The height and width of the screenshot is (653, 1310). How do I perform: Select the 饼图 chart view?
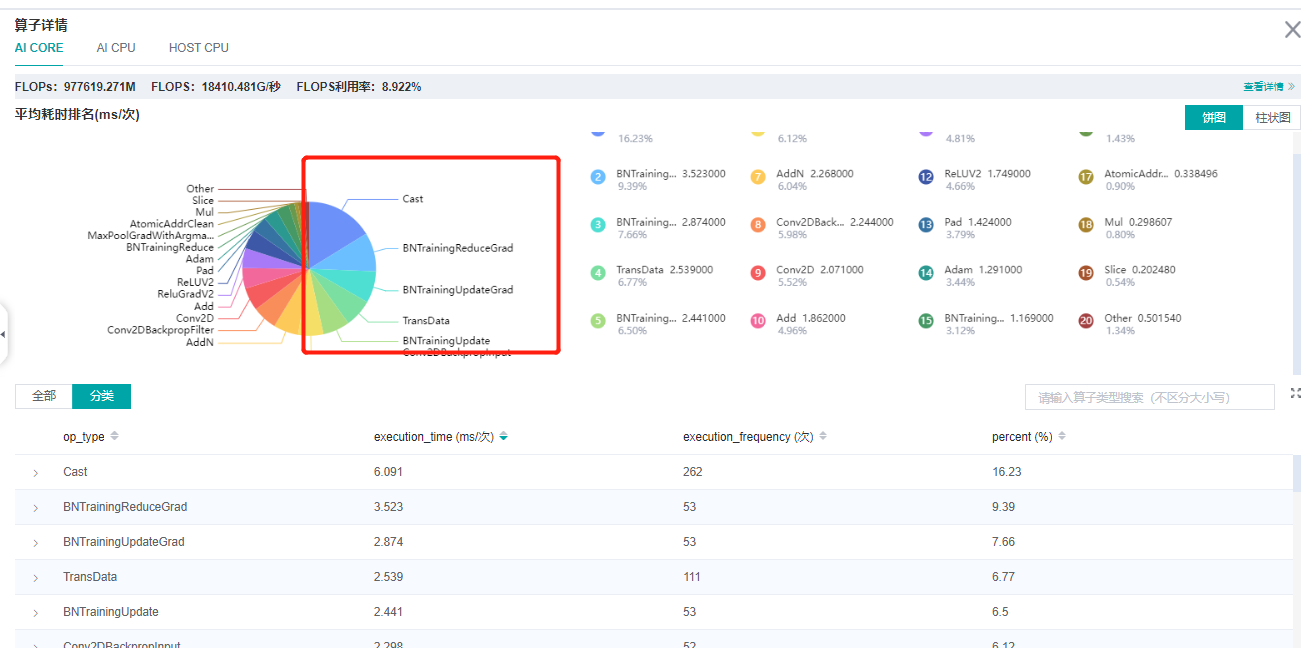[x=1213, y=118]
